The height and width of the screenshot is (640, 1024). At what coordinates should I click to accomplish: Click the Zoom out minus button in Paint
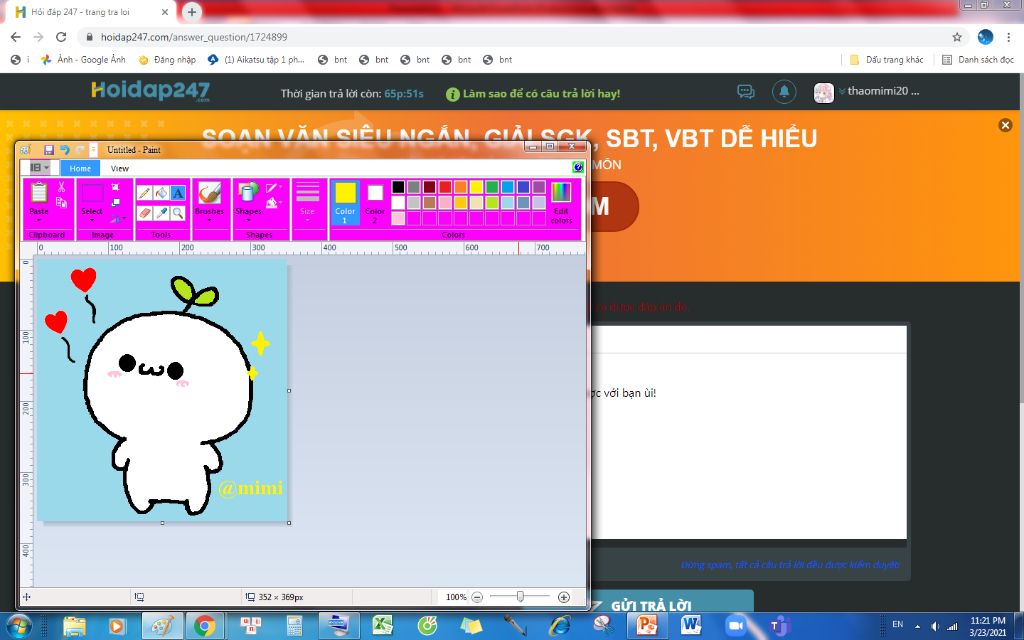(x=477, y=597)
